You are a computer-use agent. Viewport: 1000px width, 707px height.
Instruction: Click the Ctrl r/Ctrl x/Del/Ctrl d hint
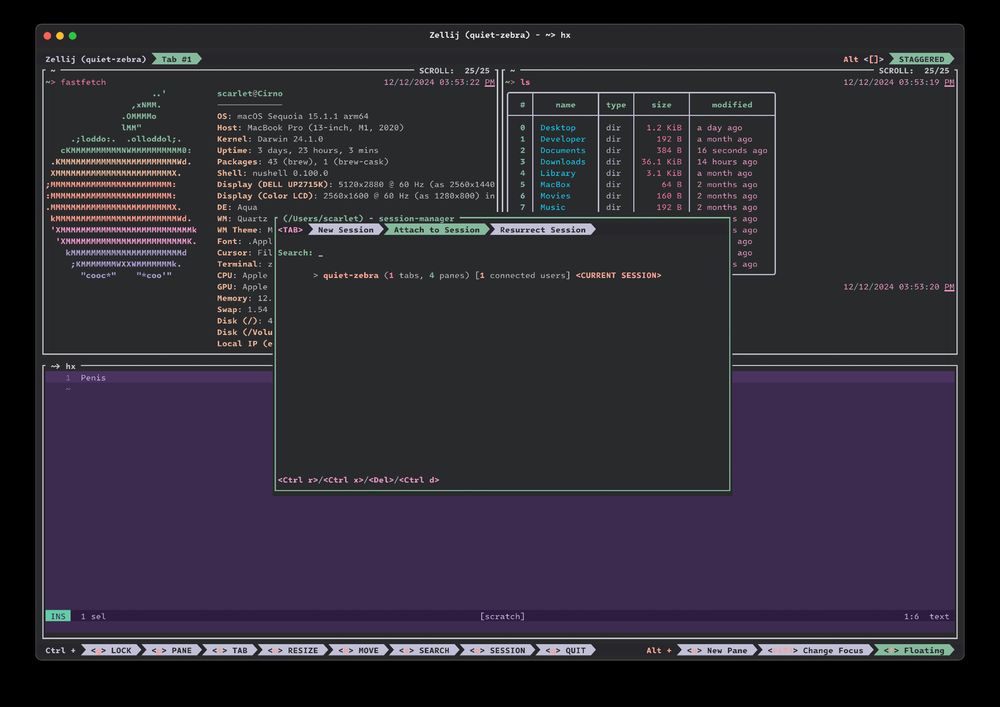[358, 480]
